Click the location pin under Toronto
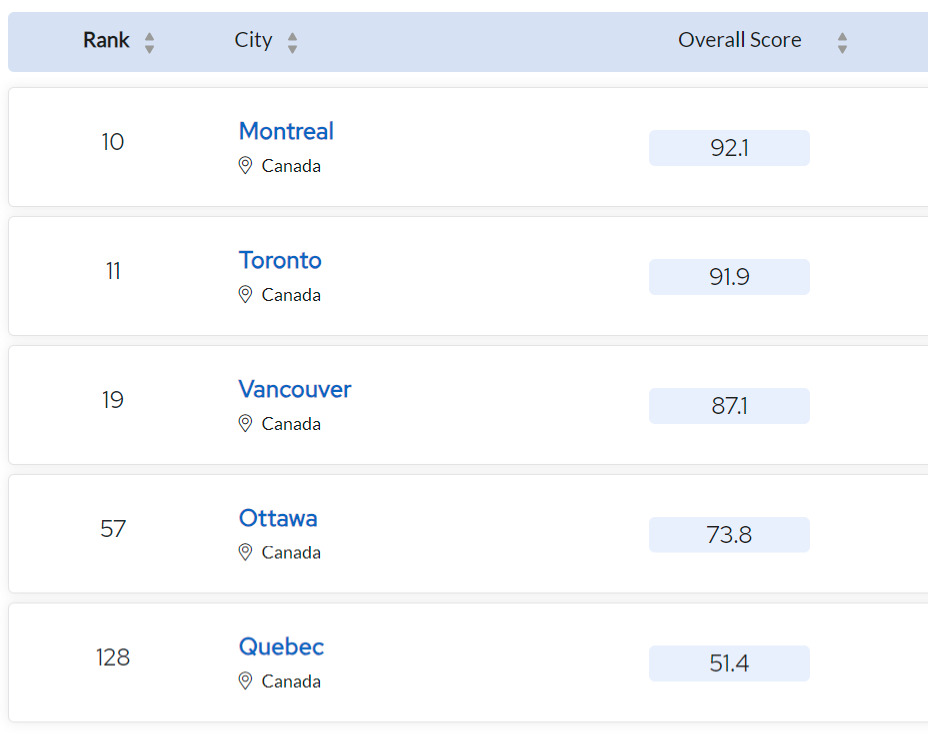This screenshot has height=753, width=928. pos(245,295)
